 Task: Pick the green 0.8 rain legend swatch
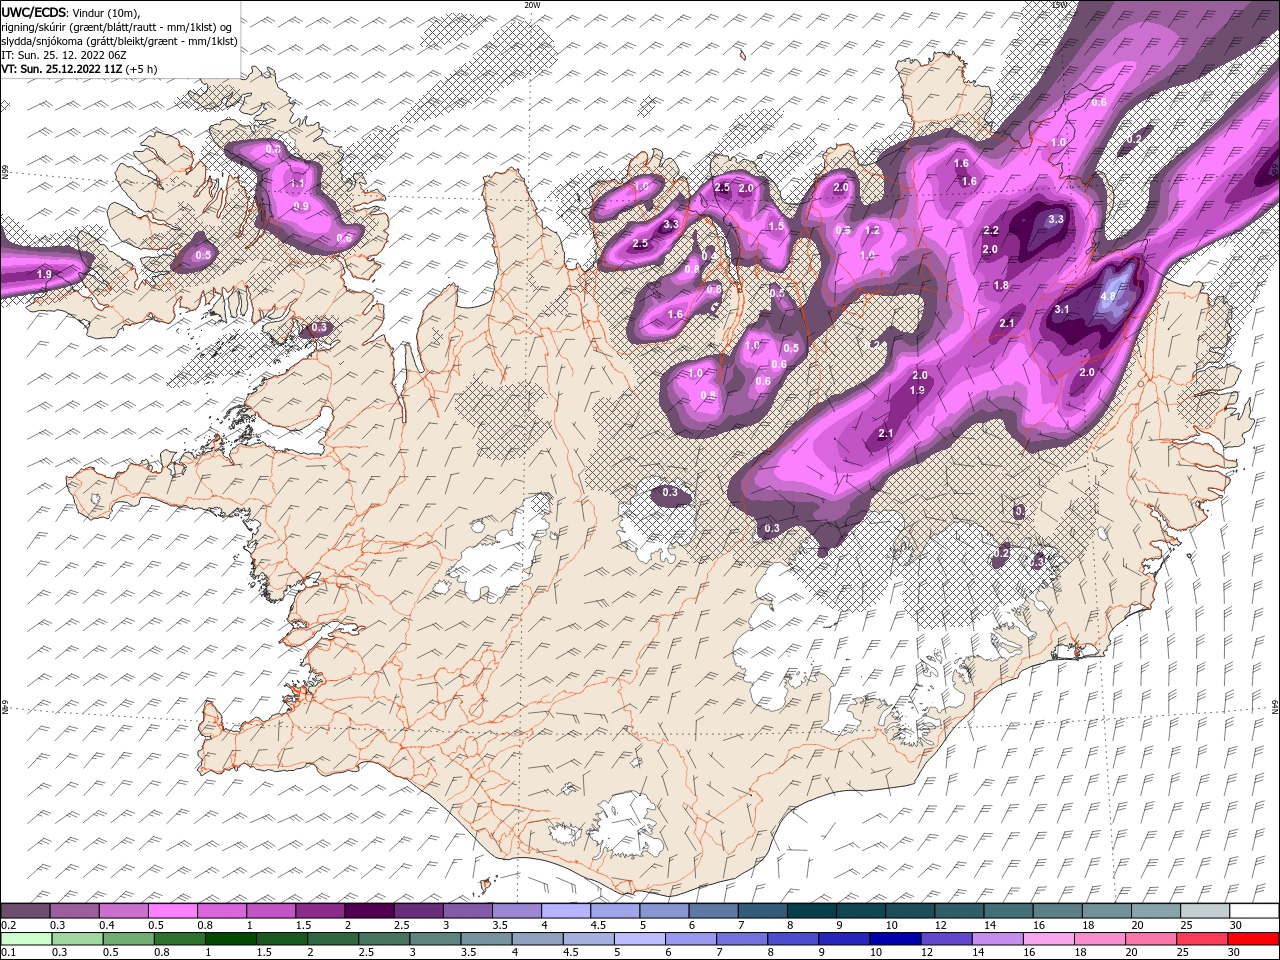tap(179, 938)
